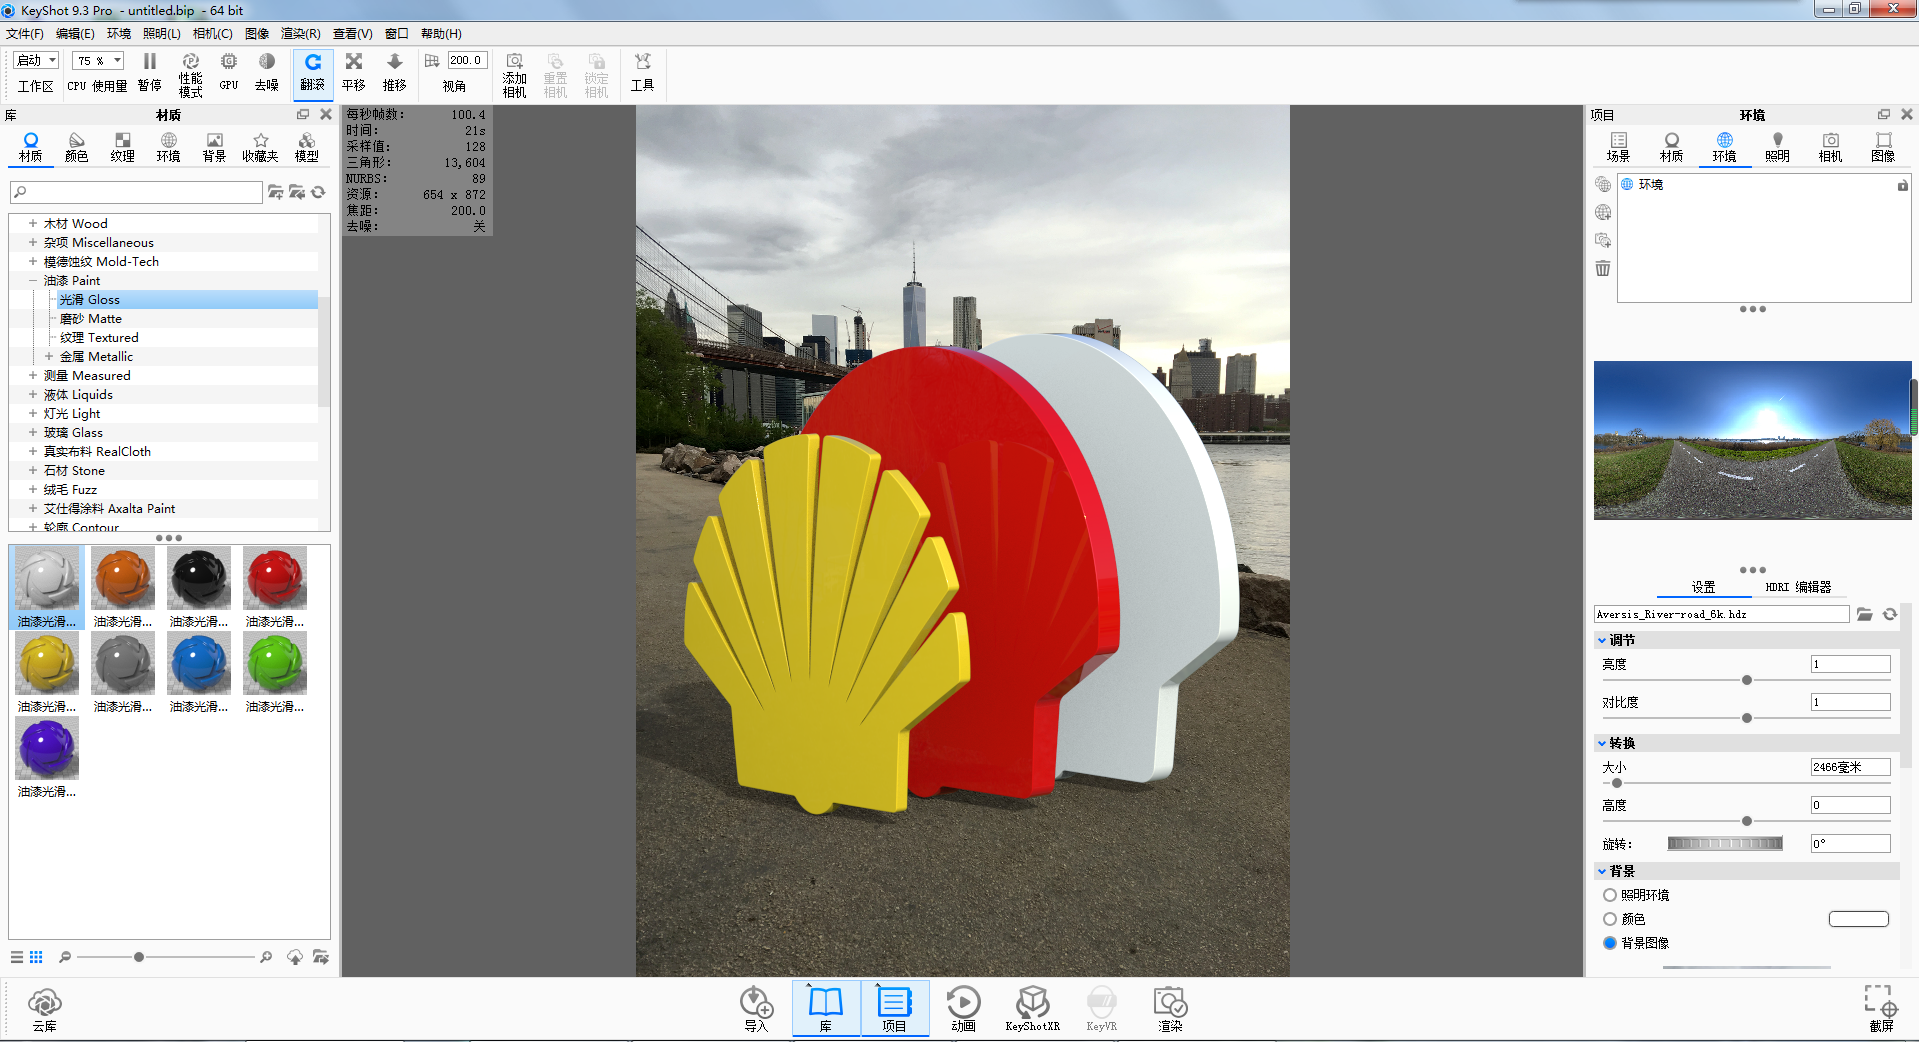The image size is (1919, 1042).
Task: Toggle the Project panel button
Action: pos(894,1009)
